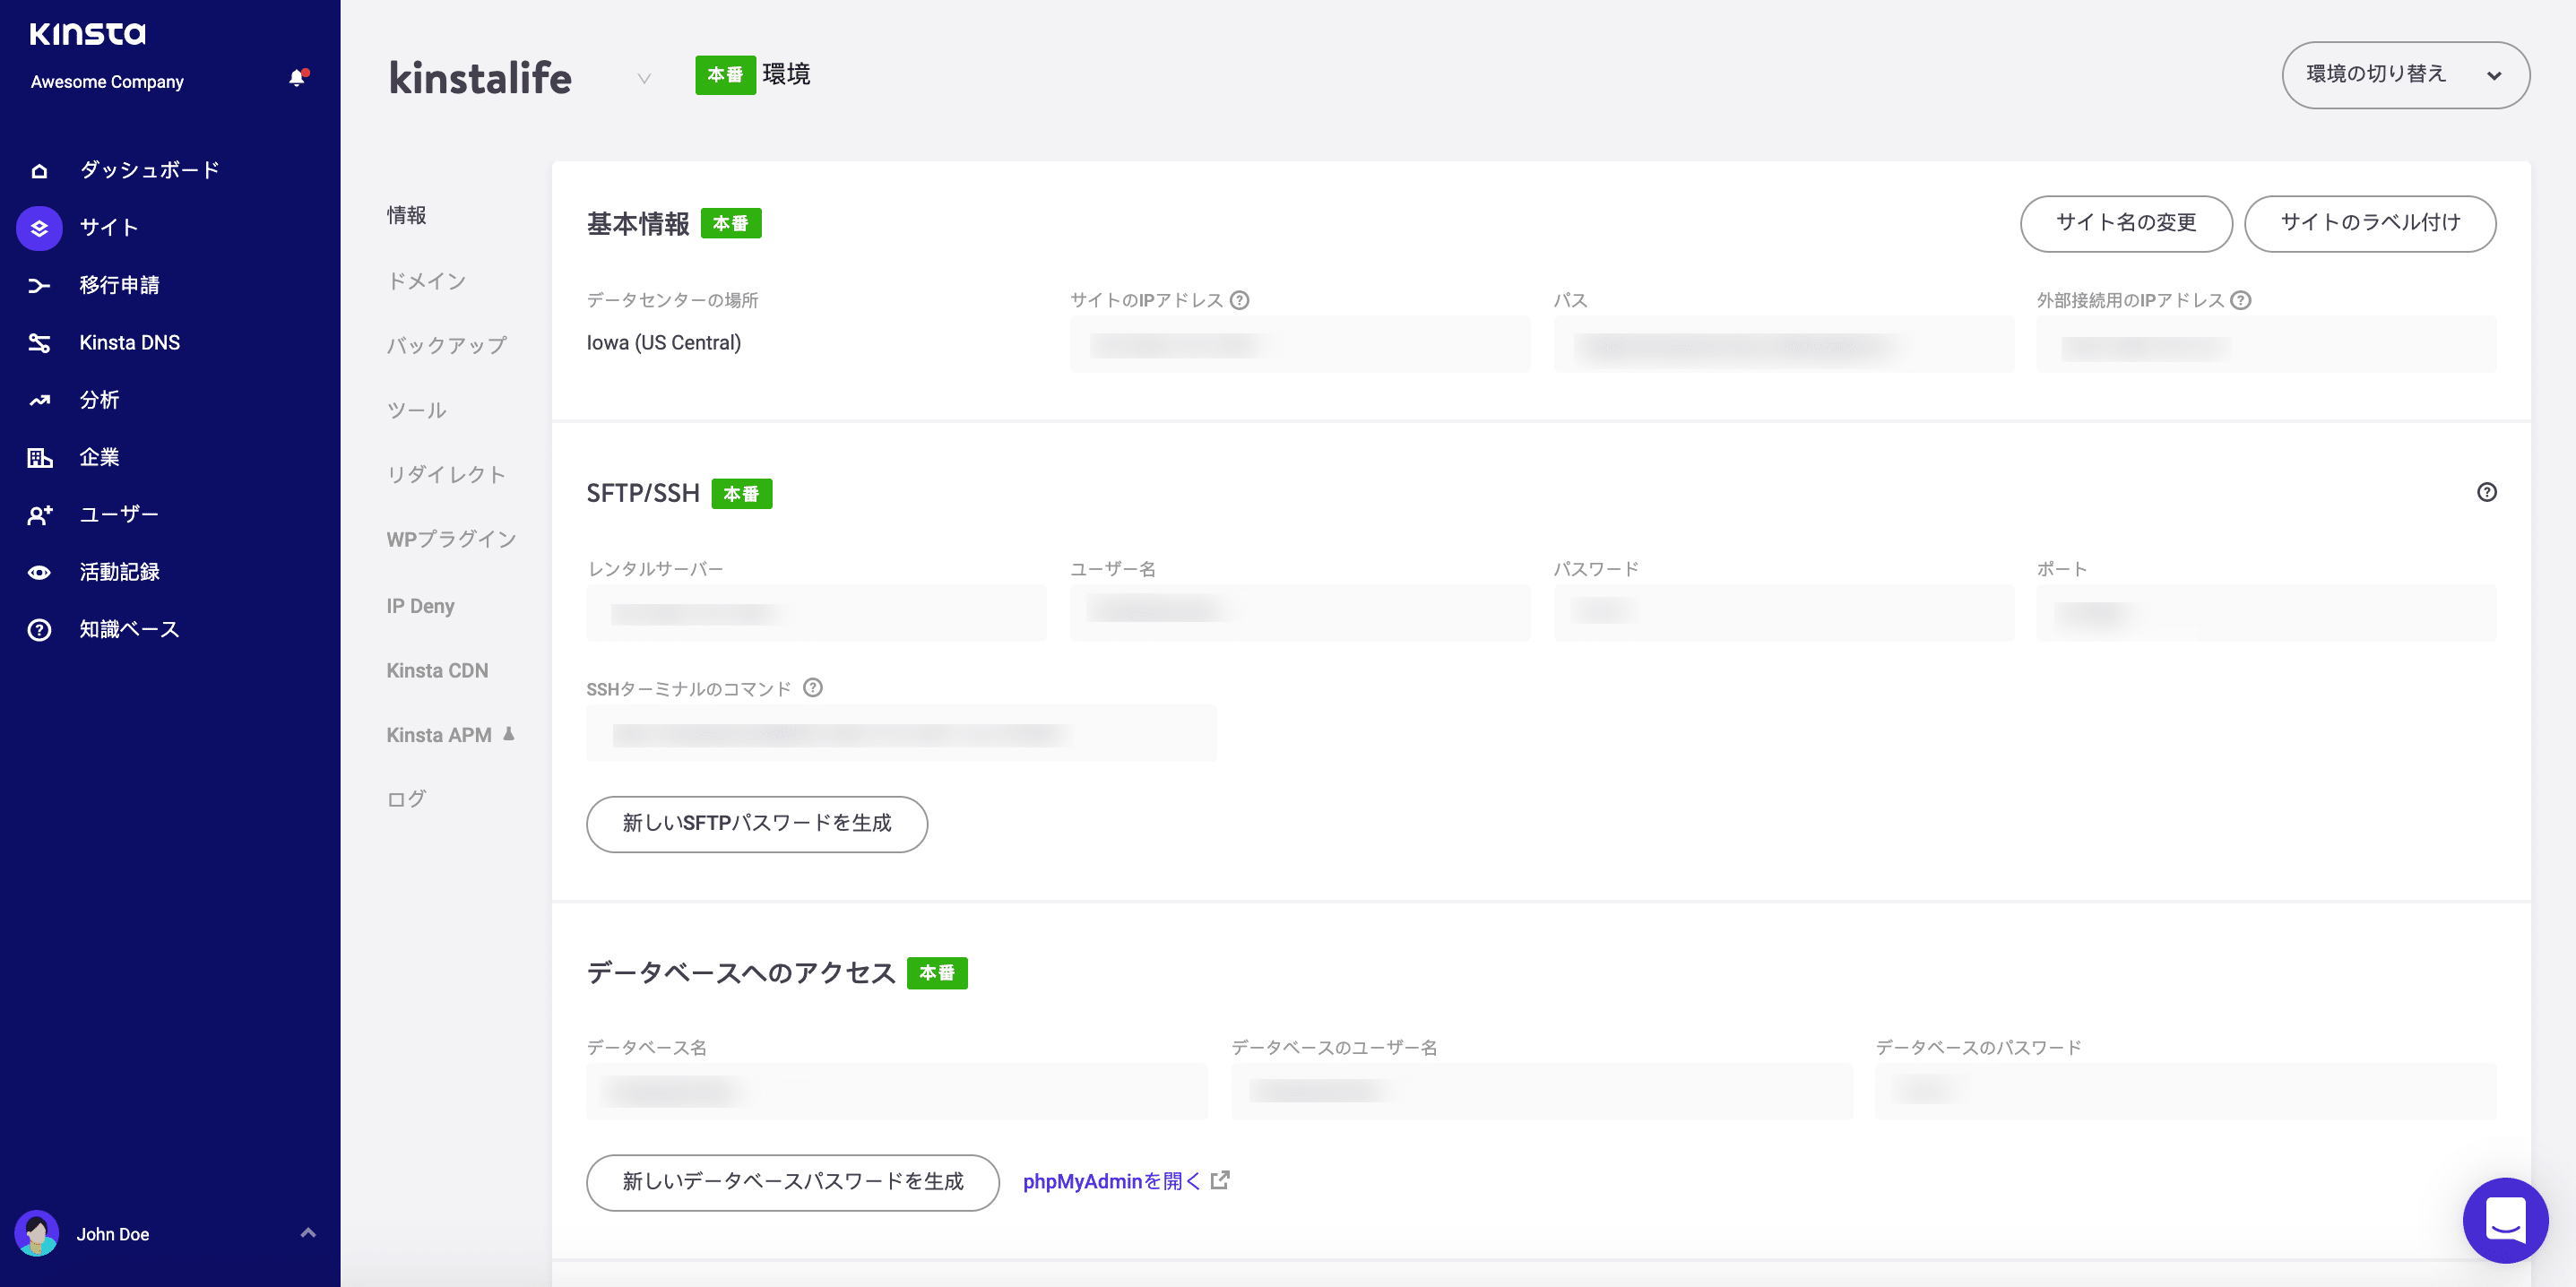Click the notification bell with red badge
The height and width of the screenshot is (1287, 2576).
(296, 78)
